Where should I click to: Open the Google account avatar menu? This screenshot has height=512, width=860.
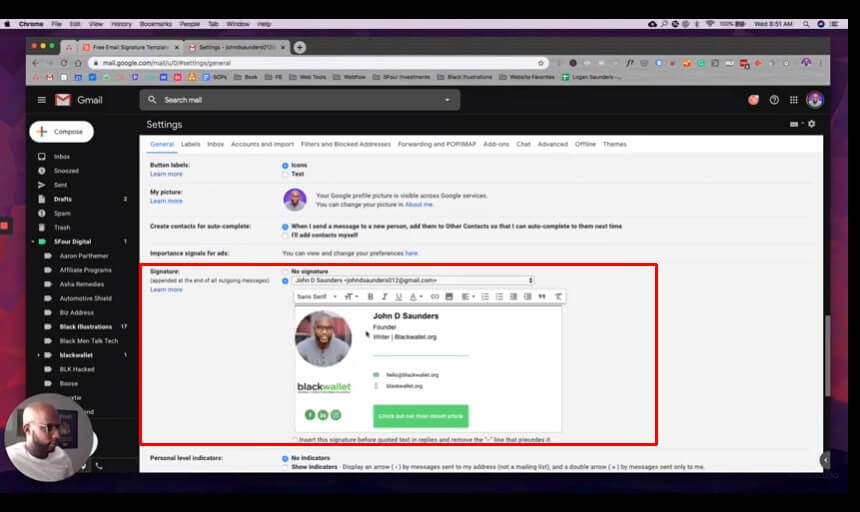[814, 100]
